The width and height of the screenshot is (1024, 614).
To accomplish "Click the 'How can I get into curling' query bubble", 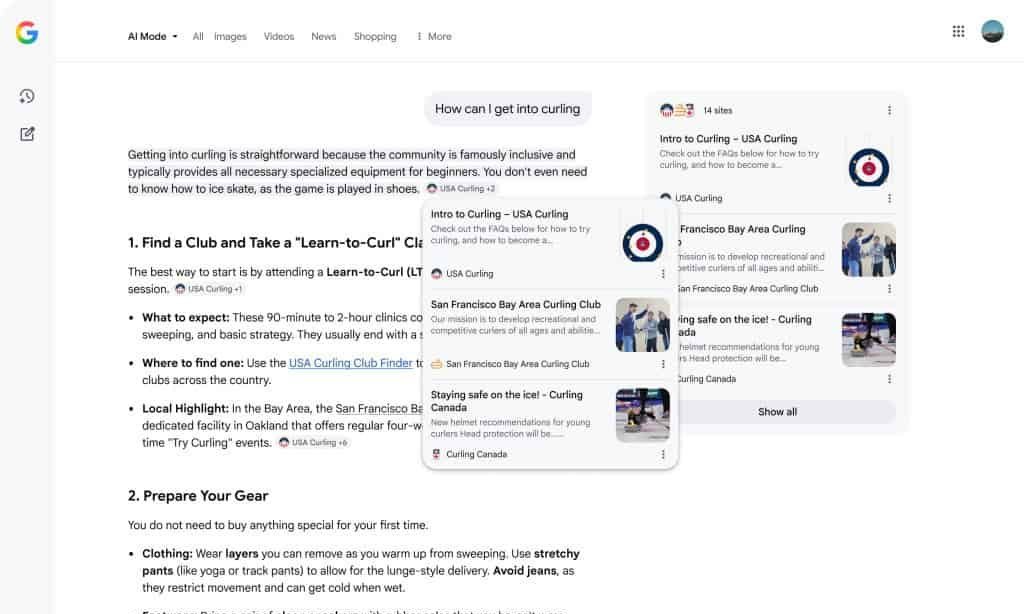I will coord(507,109).
